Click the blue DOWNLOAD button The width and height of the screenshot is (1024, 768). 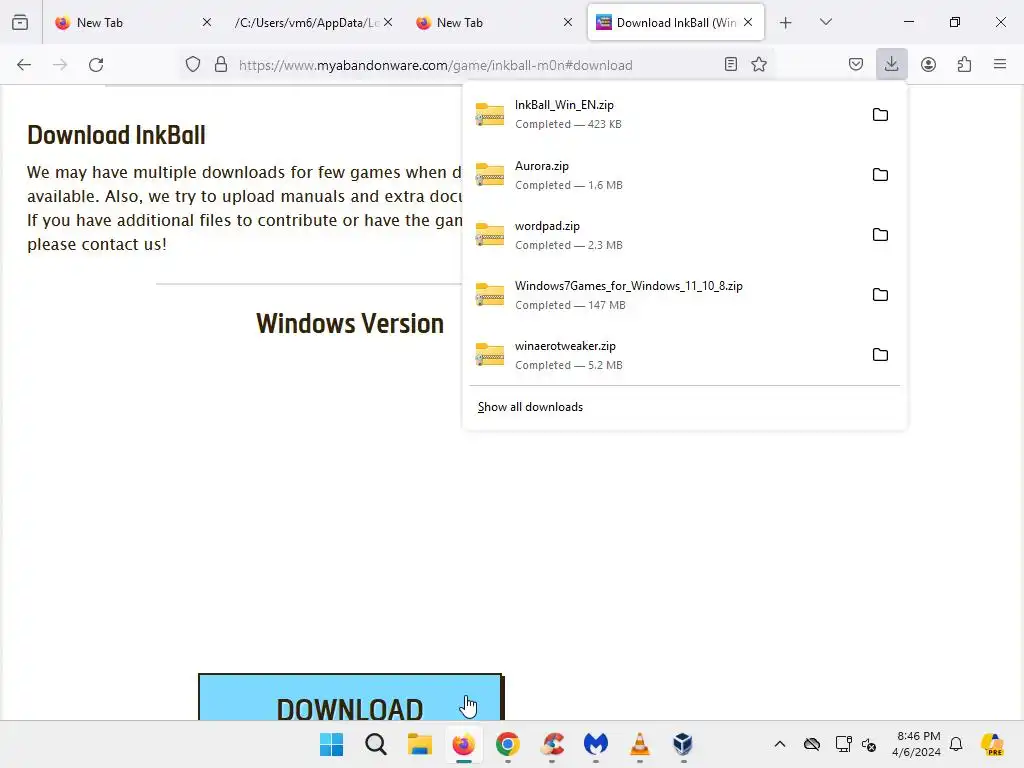pyautogui.click(x=351, y=697)
